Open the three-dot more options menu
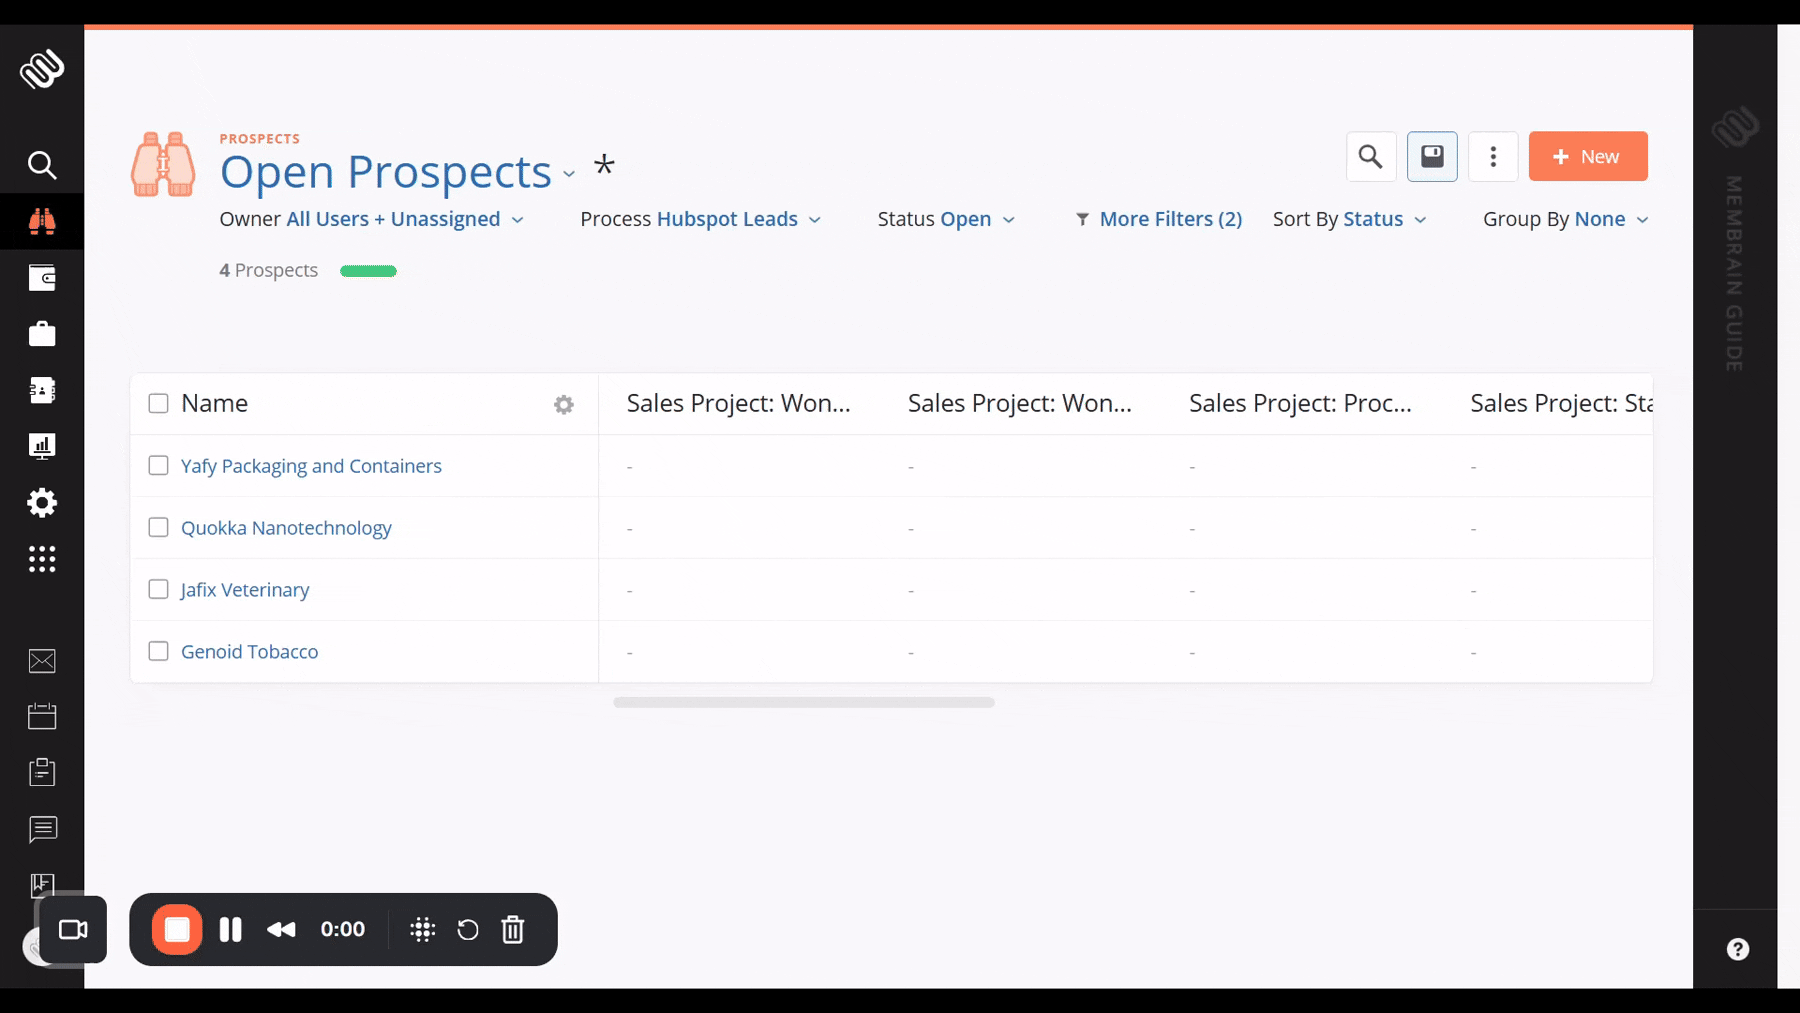Viewport: 1800px width, 1013px height. [x=1493, y=157]
